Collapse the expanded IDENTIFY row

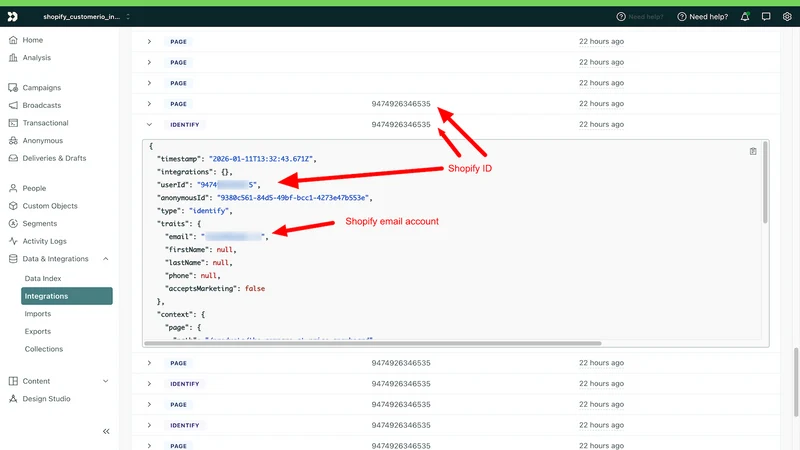pos(149,124)
